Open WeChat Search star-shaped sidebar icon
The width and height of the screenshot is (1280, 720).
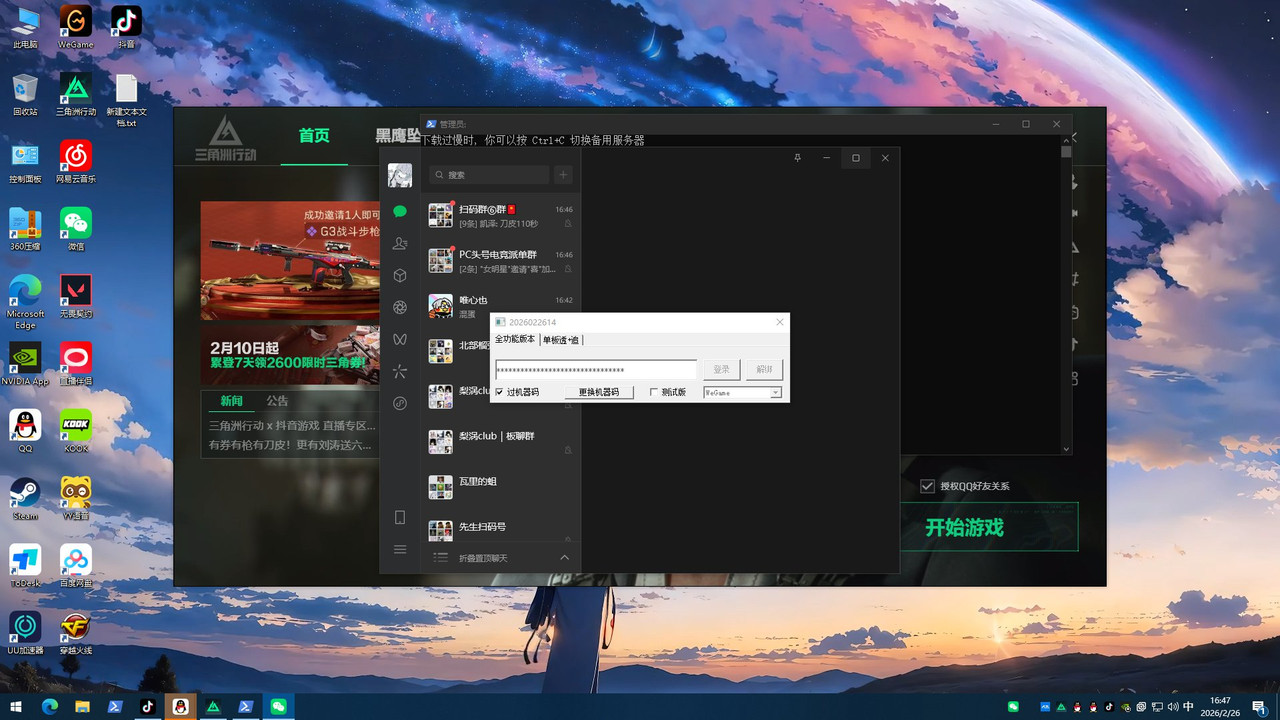400,372
